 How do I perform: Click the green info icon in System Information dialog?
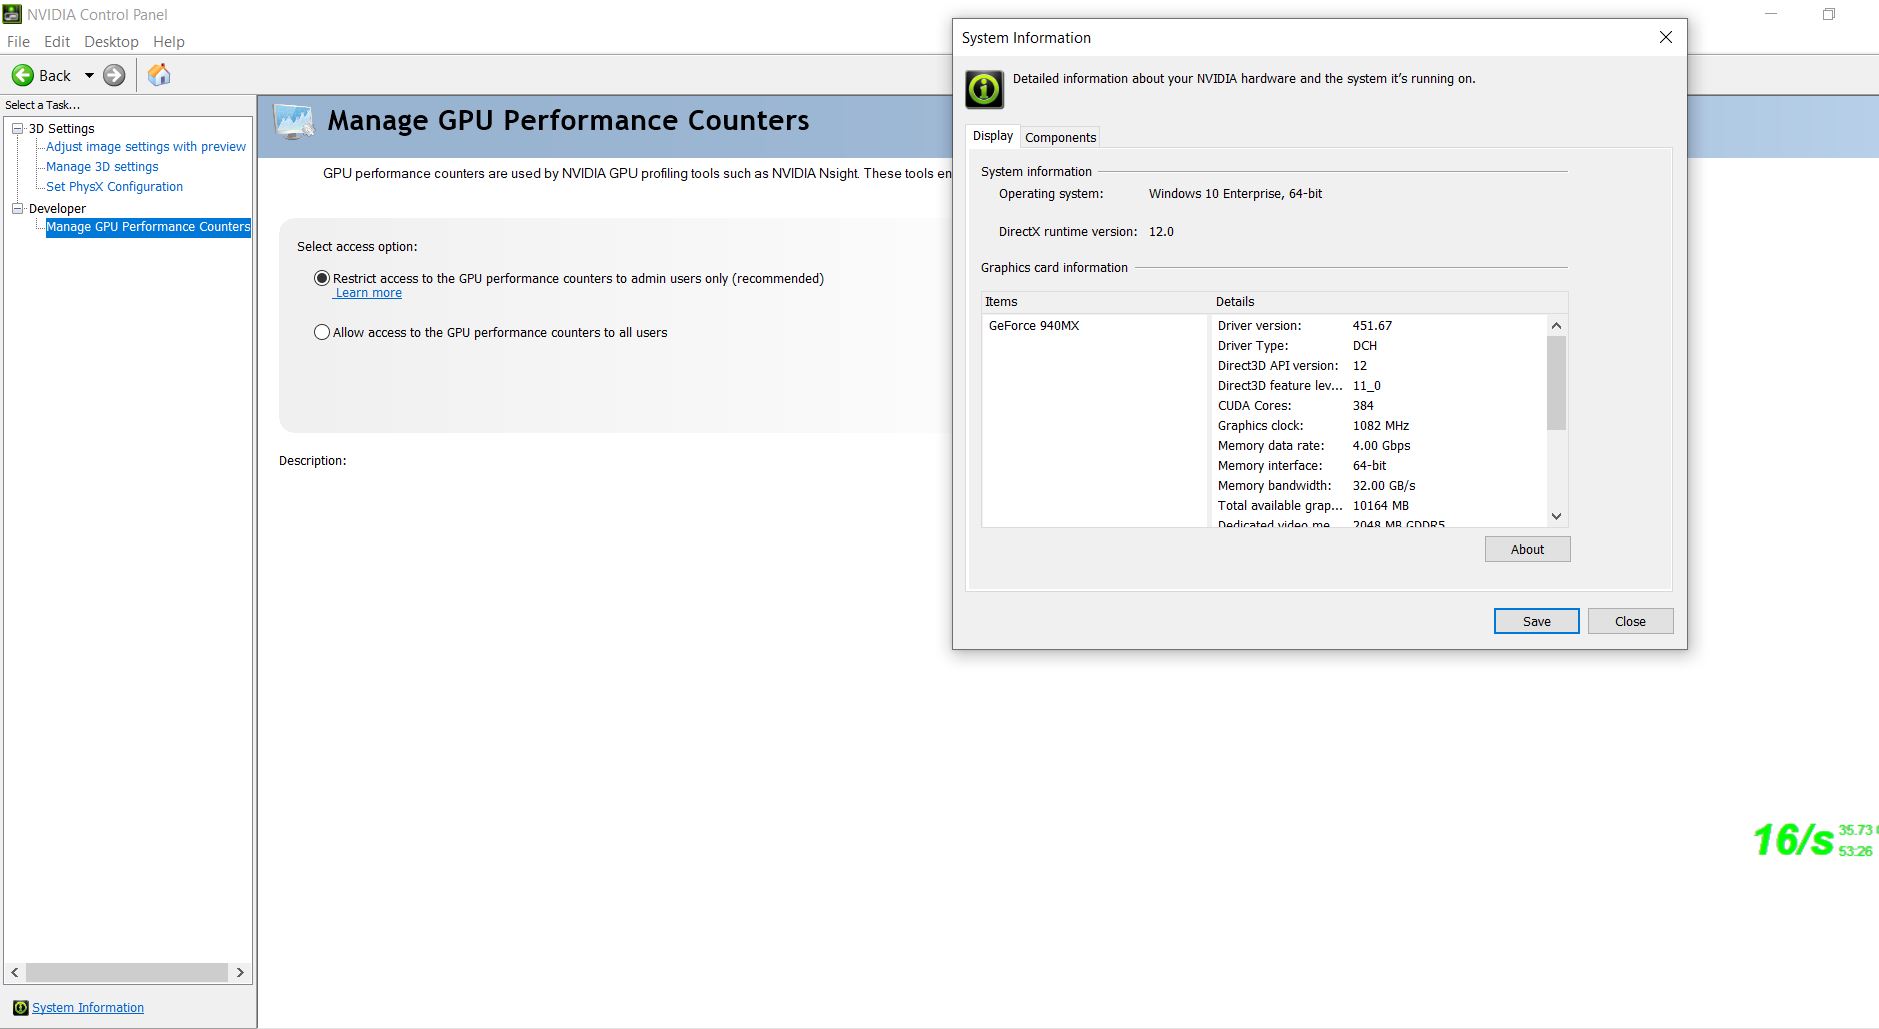click(x=984, y=89)
